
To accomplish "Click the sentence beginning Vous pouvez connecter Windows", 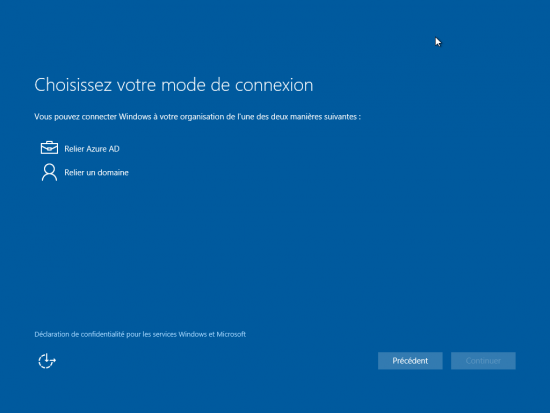I will (197, 117).
